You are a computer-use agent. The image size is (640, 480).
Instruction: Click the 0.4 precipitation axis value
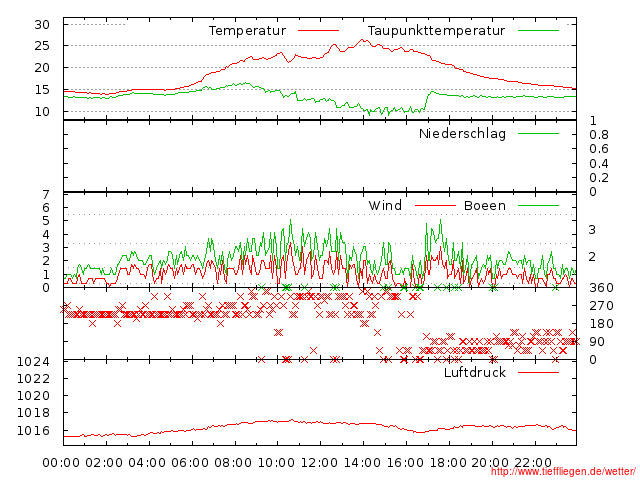599,164
